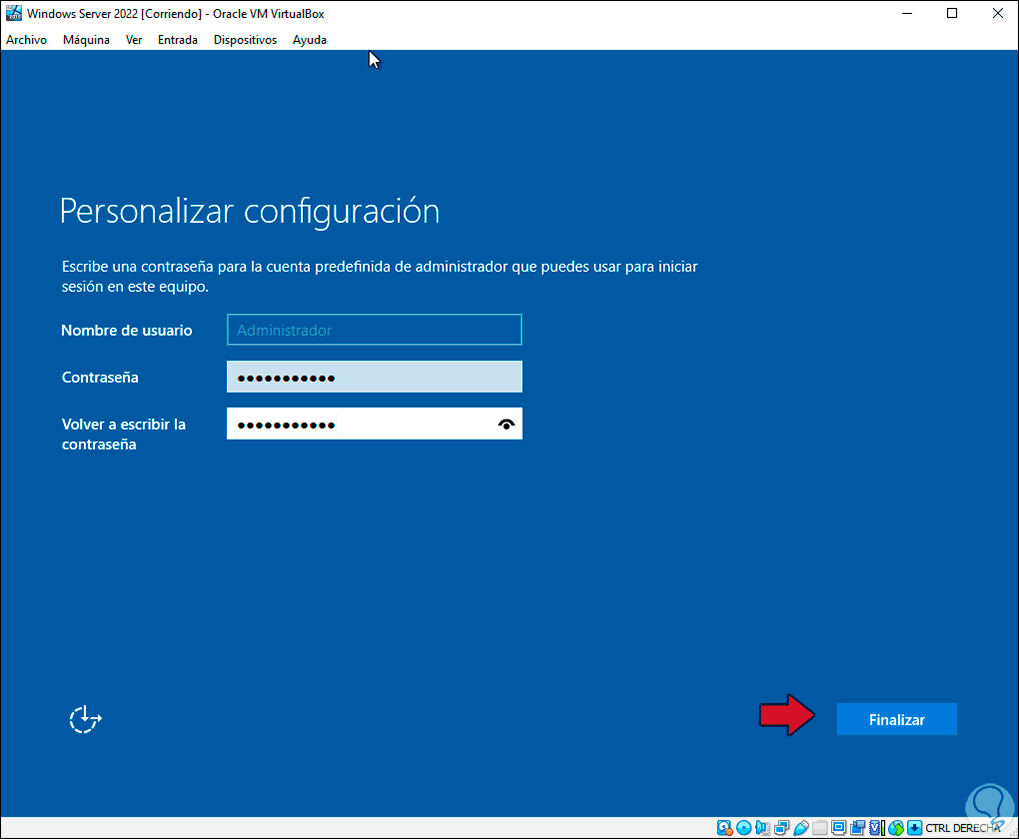This screenshot has width=1019, height=839.
Task: Click the network adapters status icon
Action: coord(782,828)
